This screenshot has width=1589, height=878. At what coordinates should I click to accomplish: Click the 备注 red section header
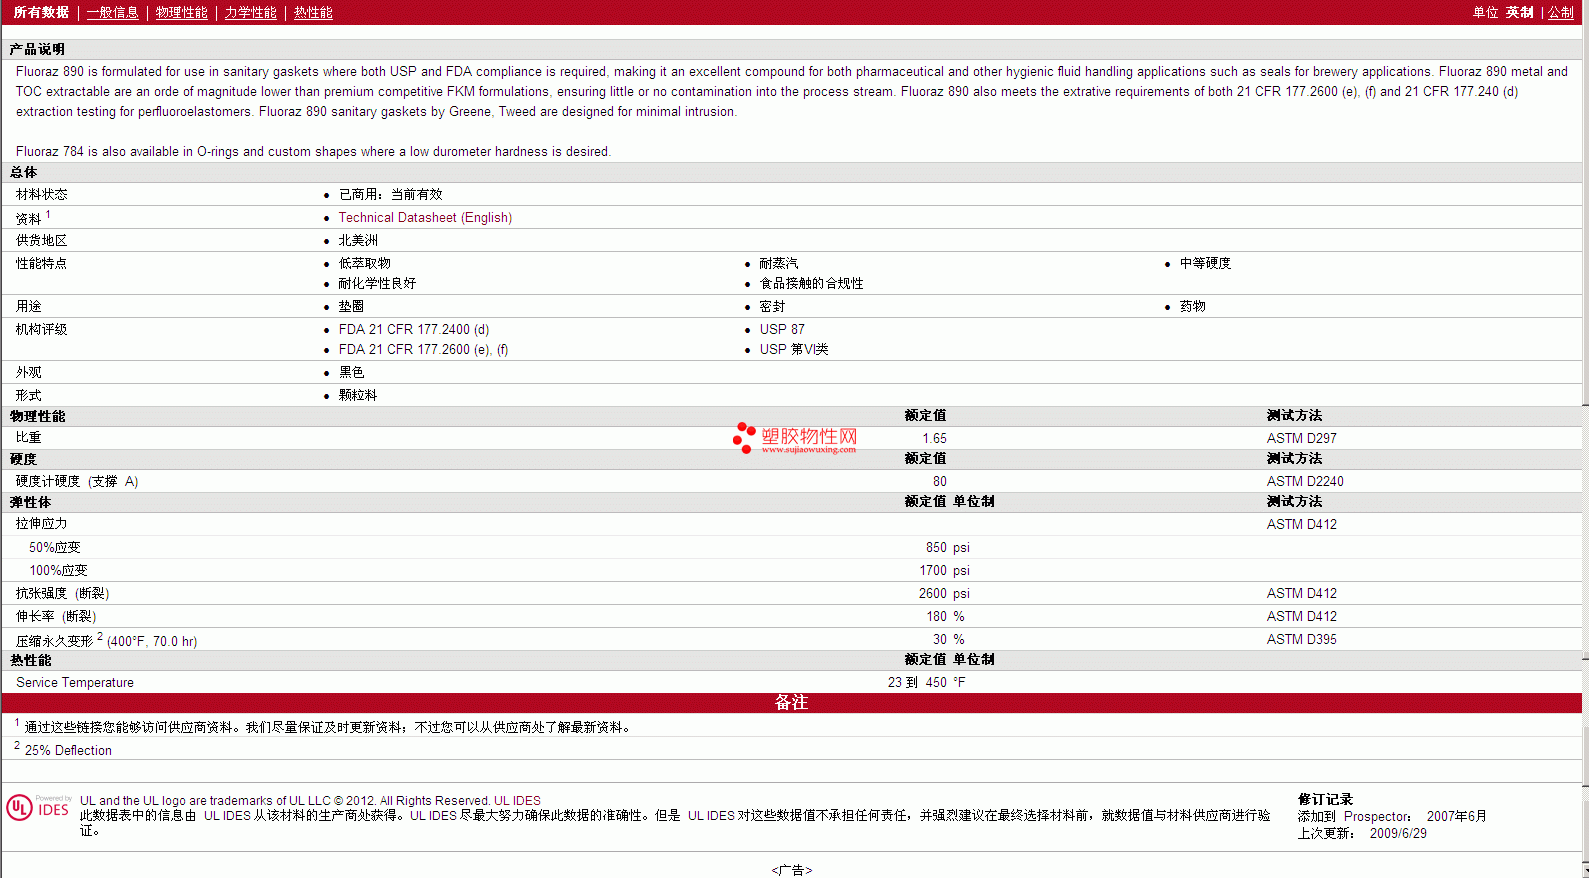click(x=791, y=702)
